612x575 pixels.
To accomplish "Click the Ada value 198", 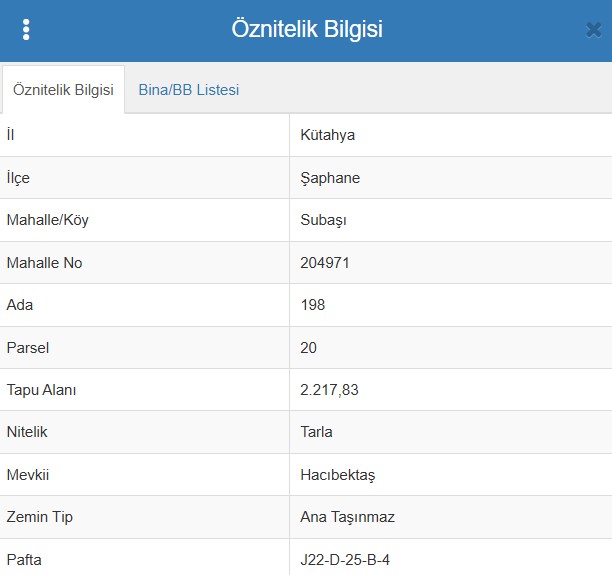I will (313, 305).
